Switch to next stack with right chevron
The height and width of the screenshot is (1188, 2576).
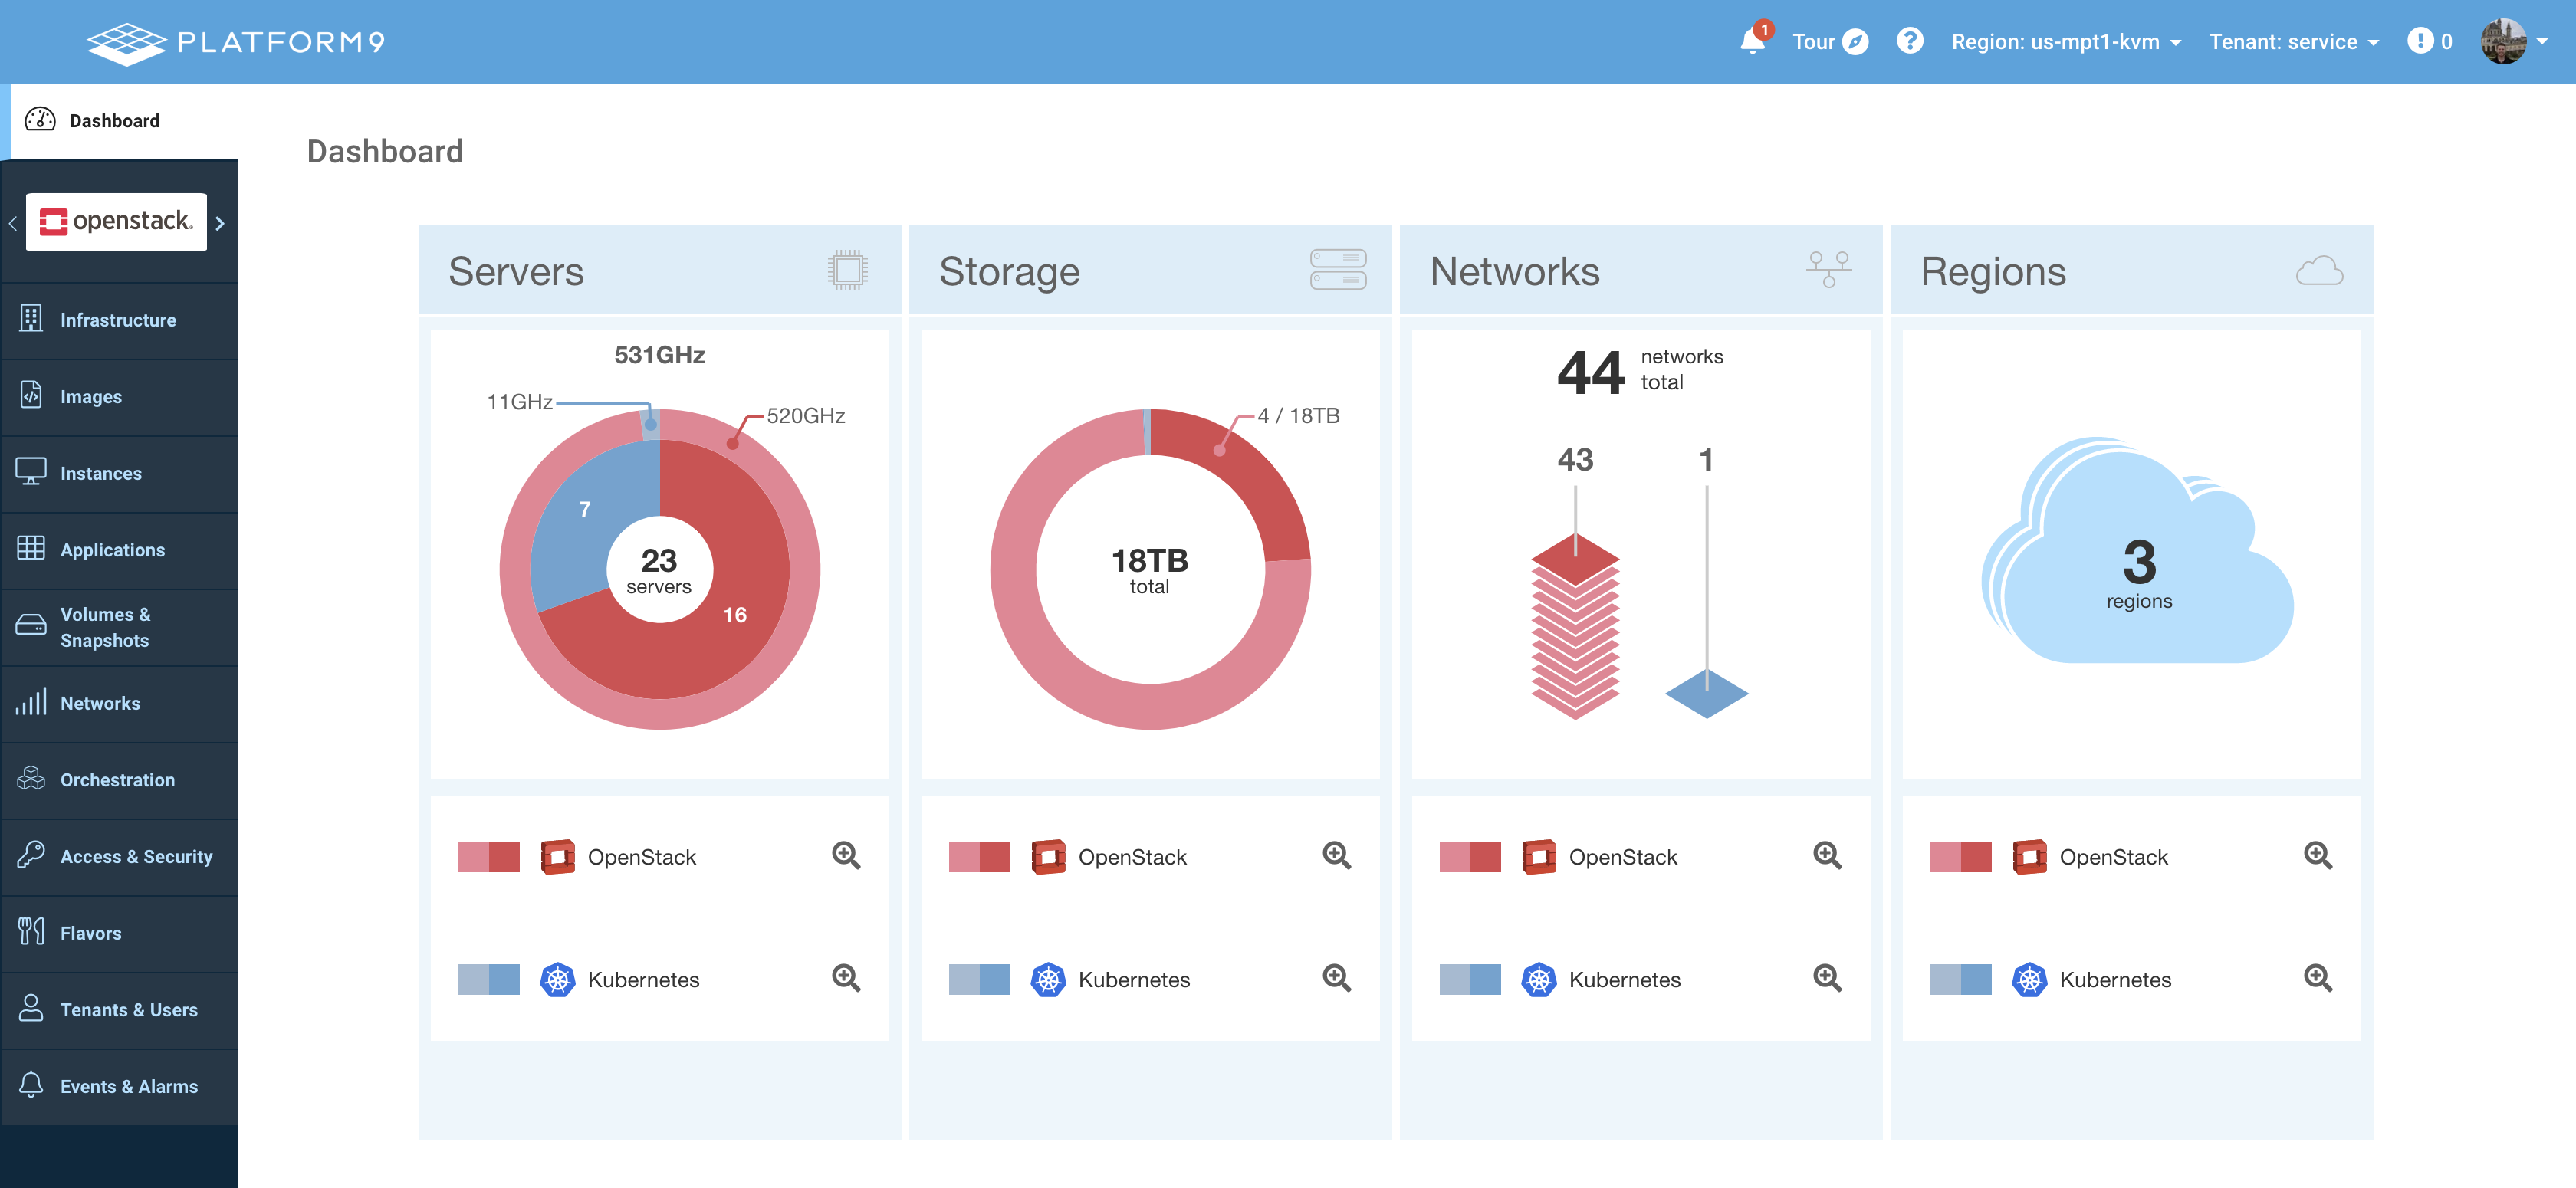click(x=220, y=223)
